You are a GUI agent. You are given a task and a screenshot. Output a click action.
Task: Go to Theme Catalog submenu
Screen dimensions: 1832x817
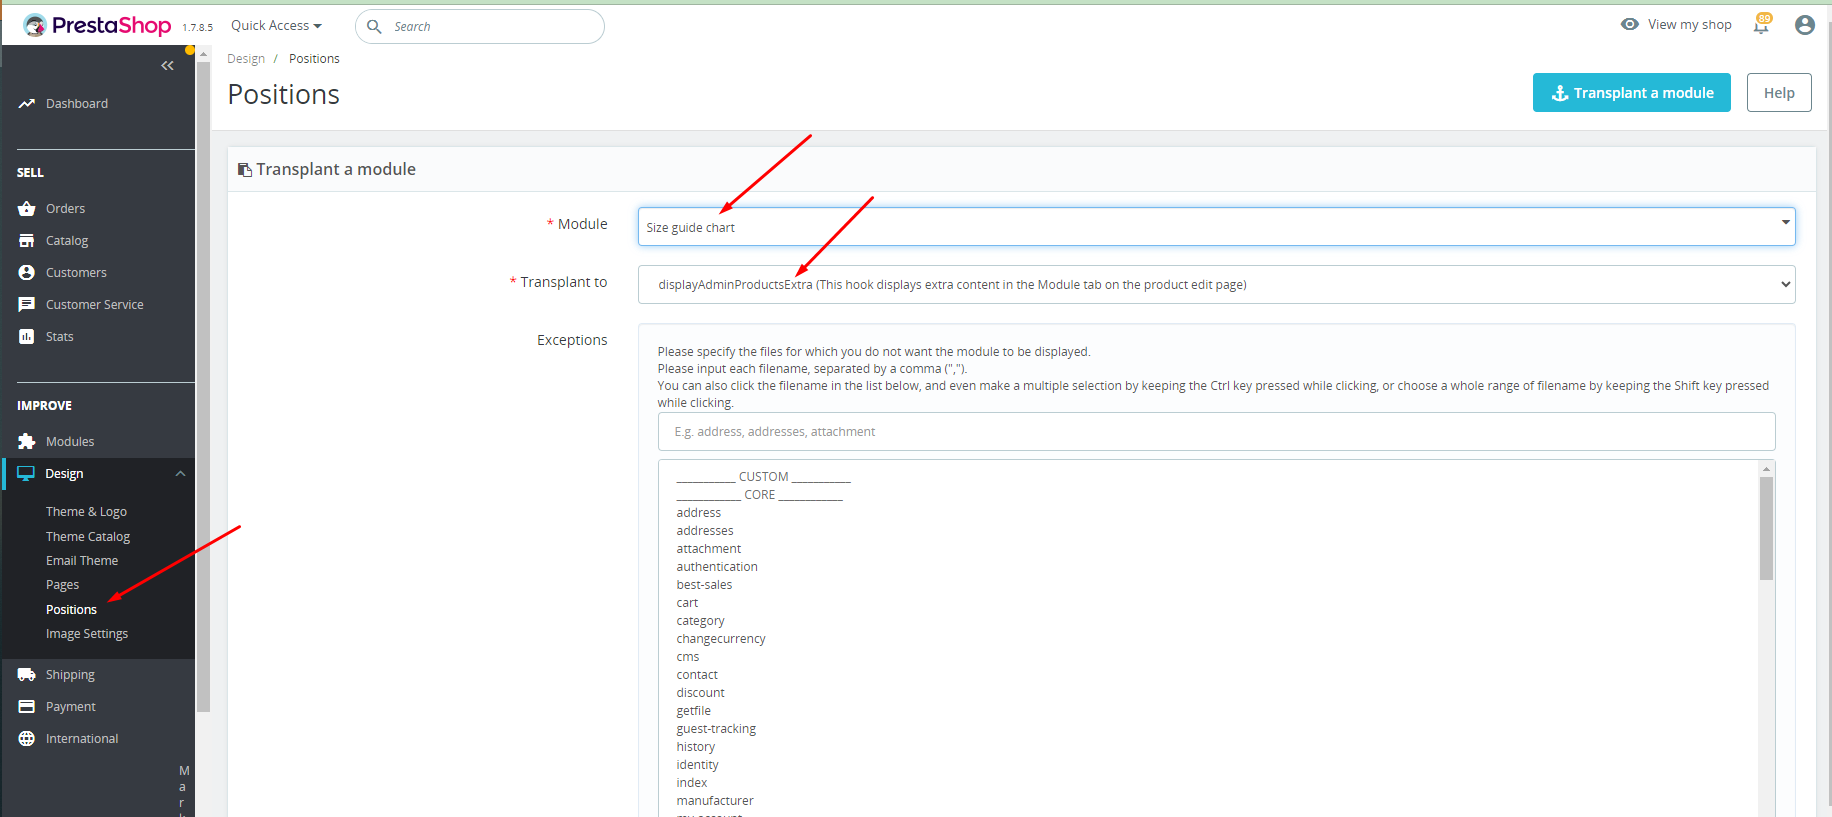tap(88, 537)
